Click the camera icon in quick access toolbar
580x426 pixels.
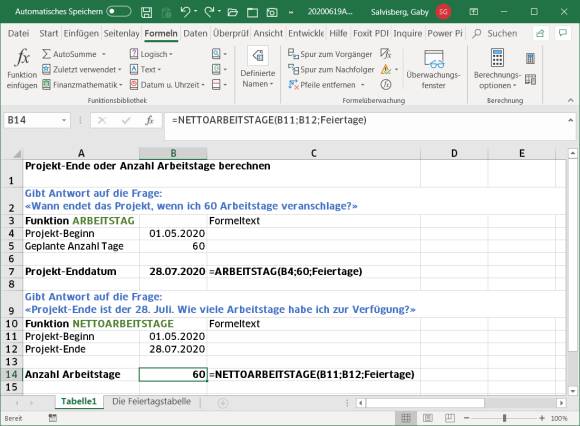pyautogui.click(x=272, y=13)
